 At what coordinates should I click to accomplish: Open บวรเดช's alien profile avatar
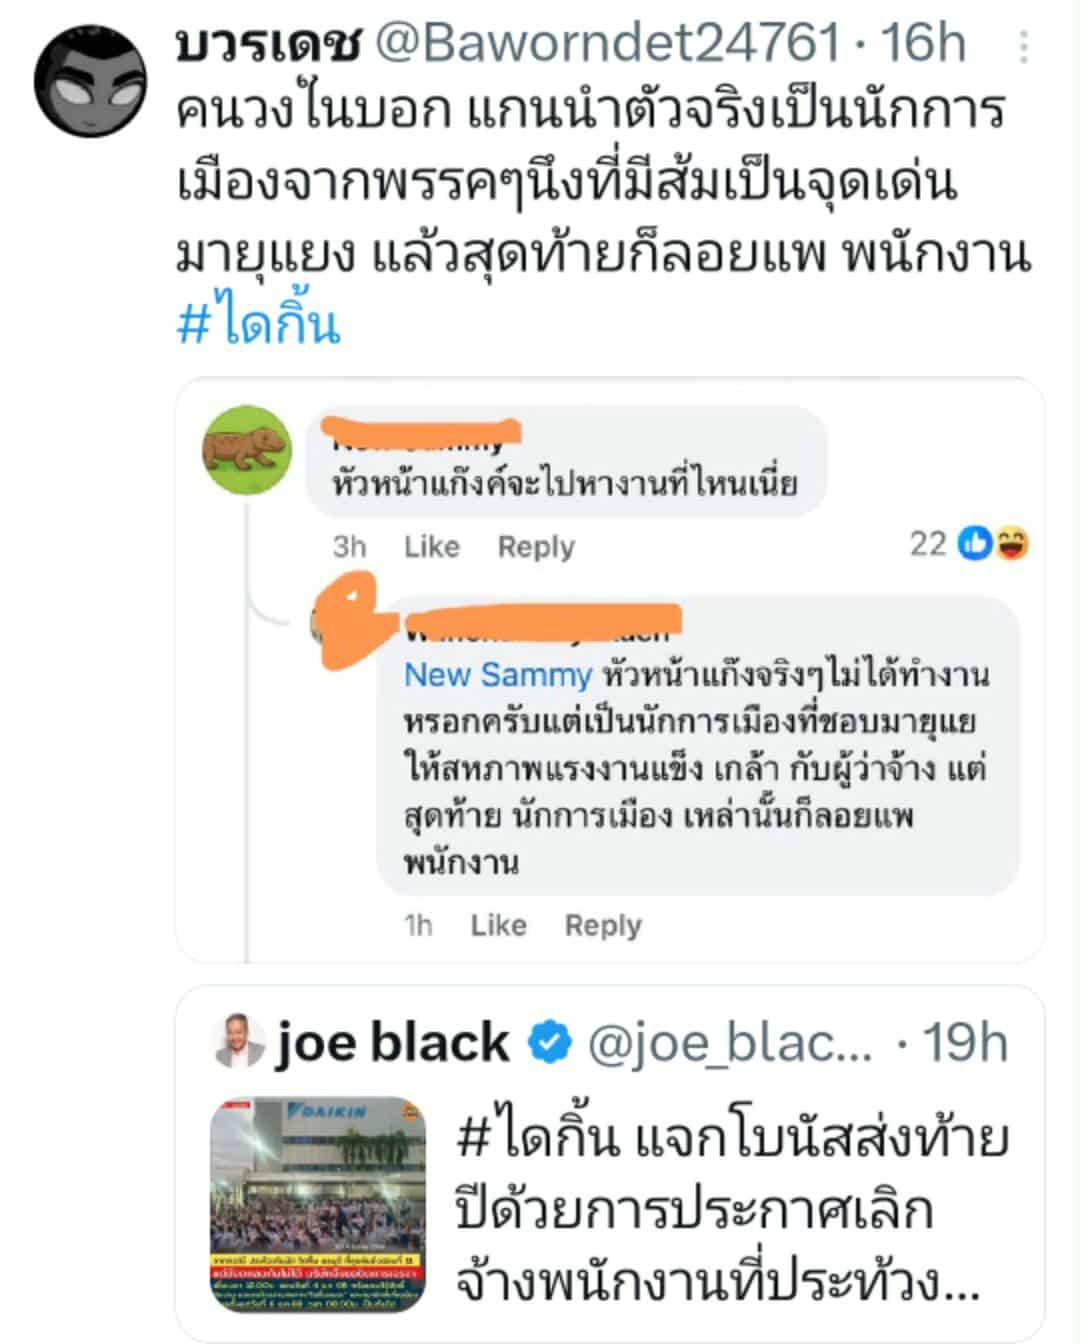[x=91, y=81]
